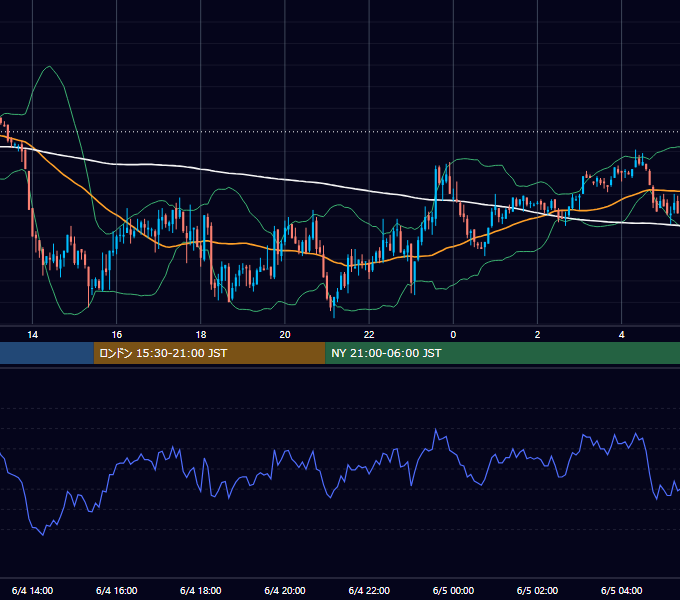Click the blue session bar before ロンドン
The height and width of the screenshot is (600, 680).
[47, 353]
